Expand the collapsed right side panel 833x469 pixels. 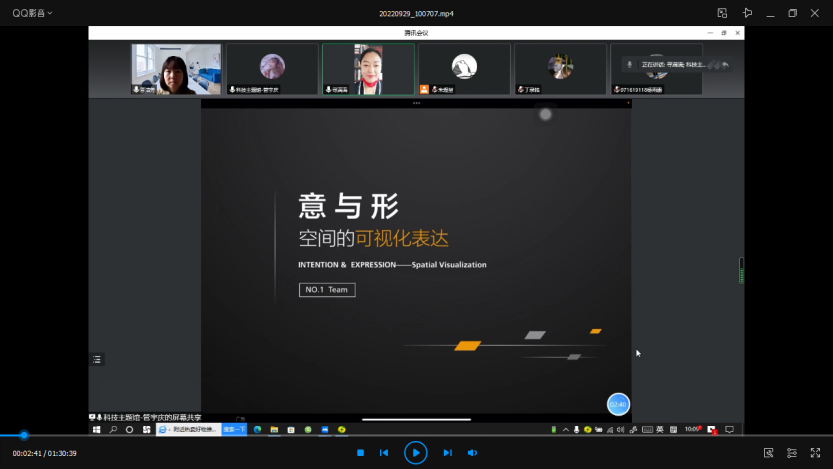740,270
